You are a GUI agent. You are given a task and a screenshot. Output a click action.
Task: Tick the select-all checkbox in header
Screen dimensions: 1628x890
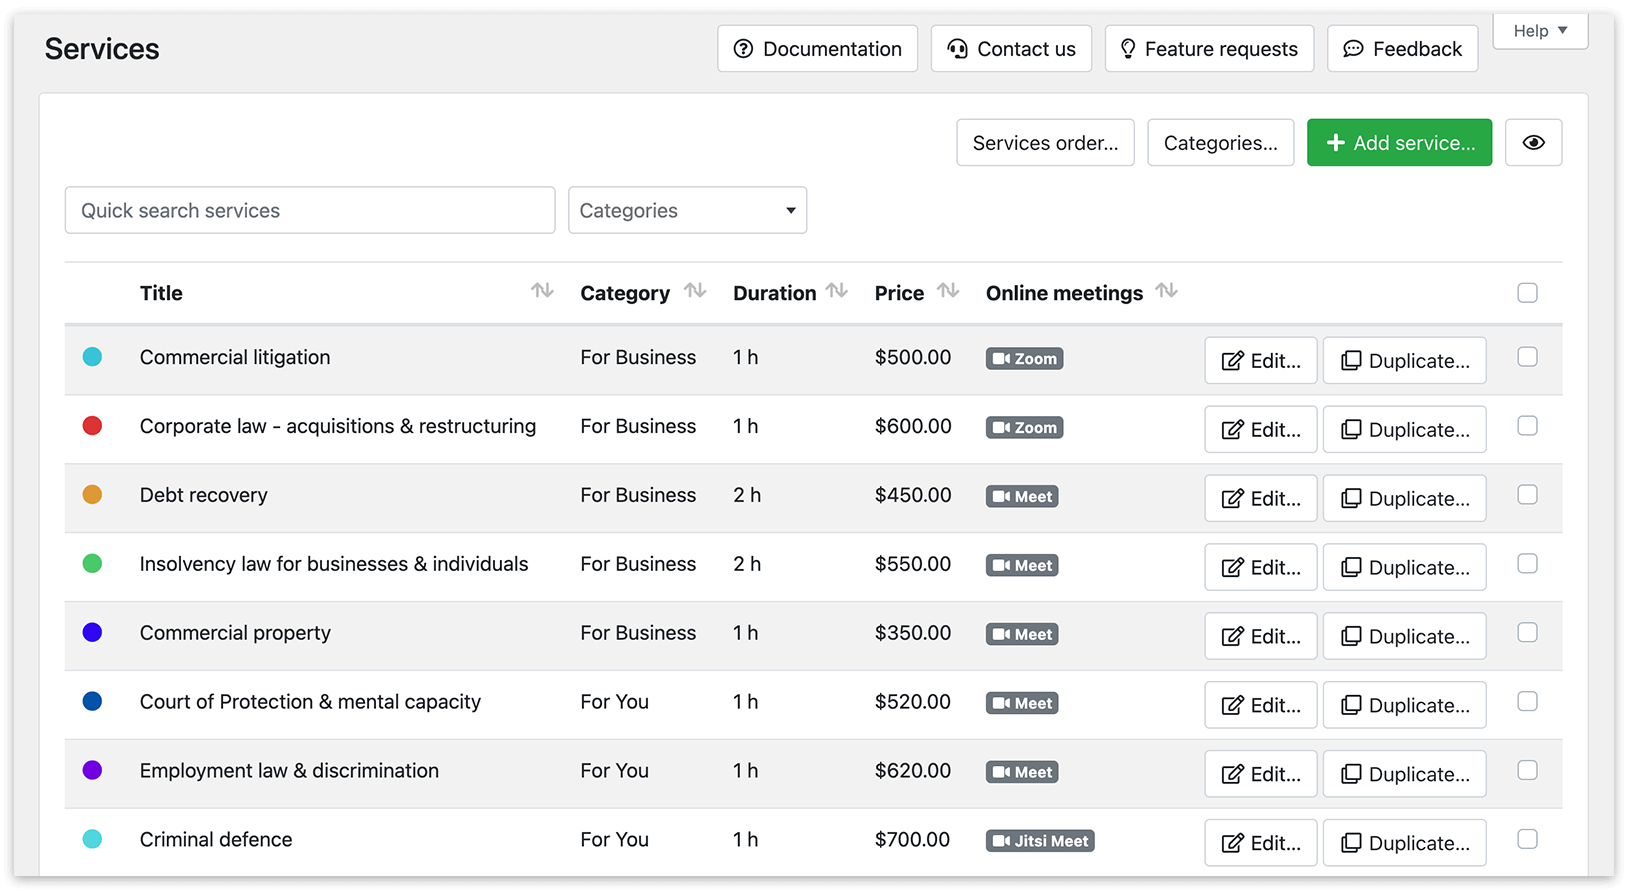1527,293
